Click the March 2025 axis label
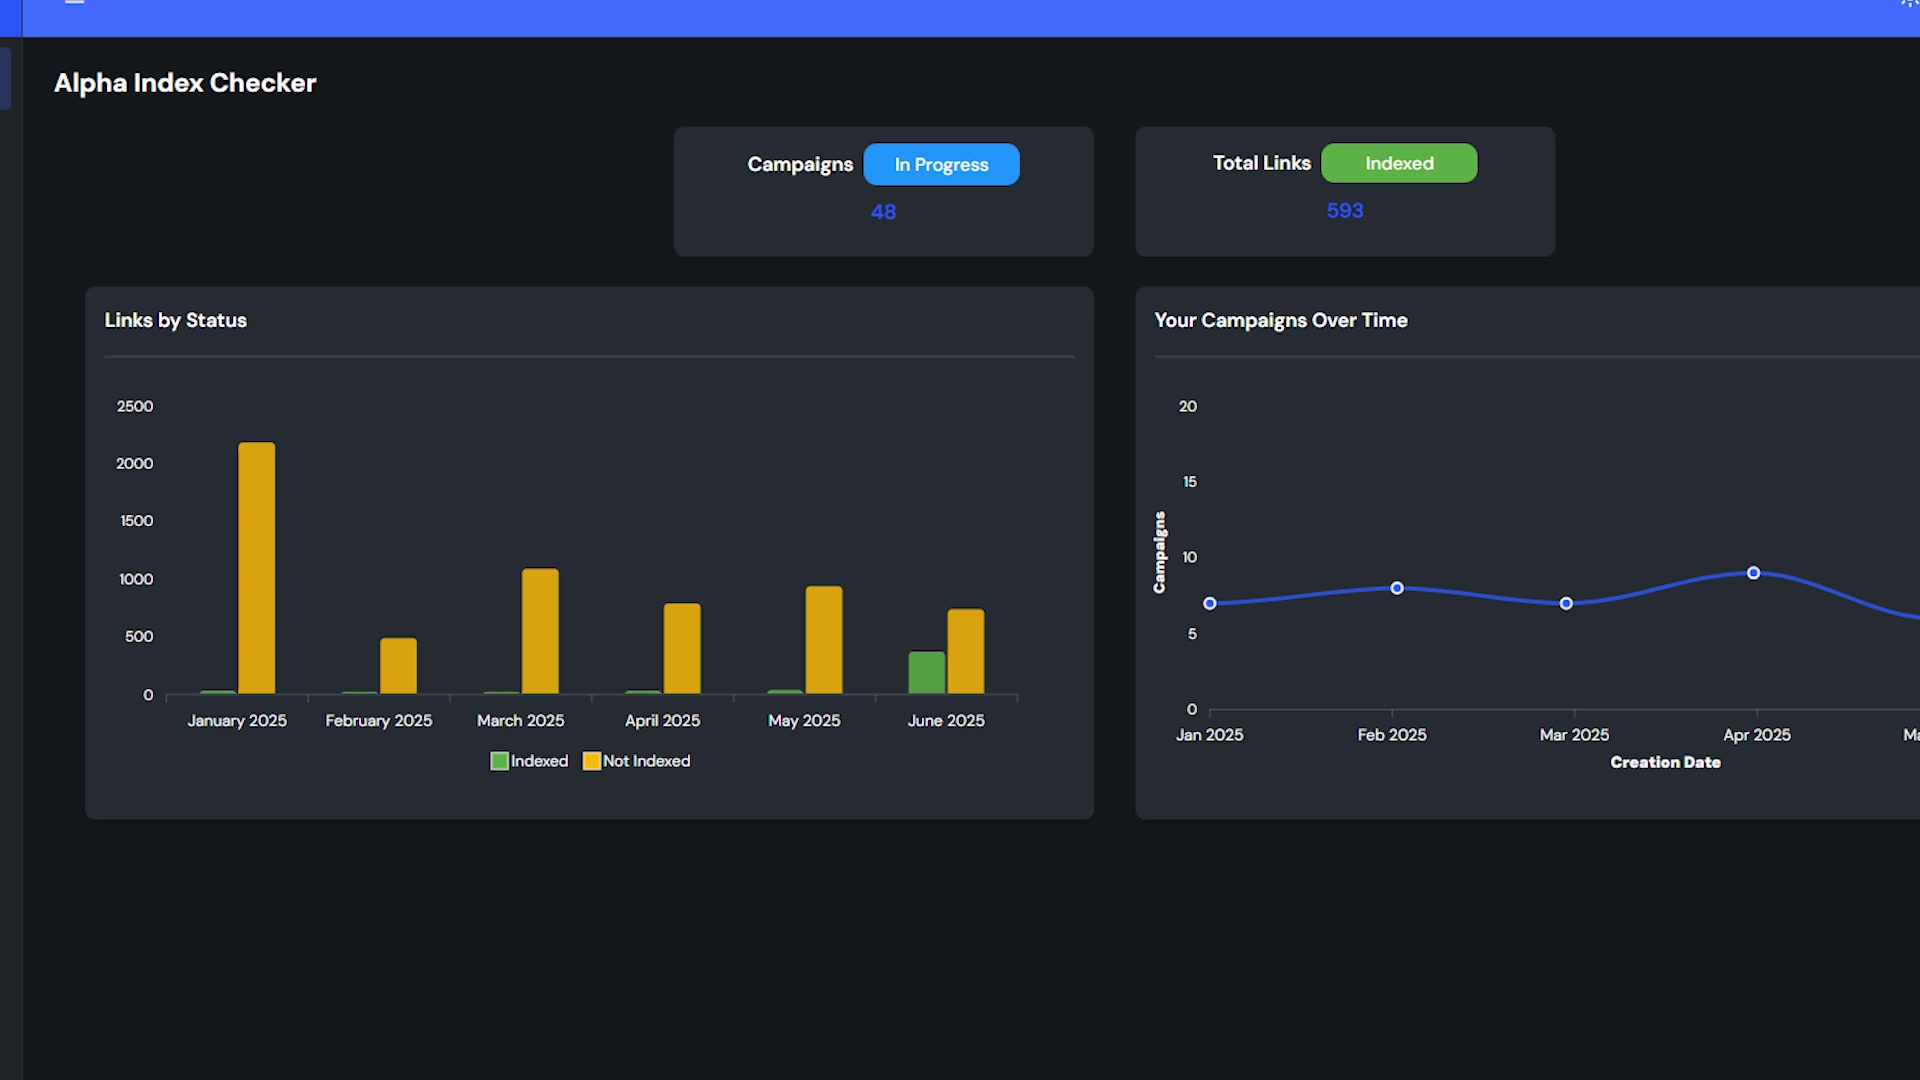 pyautogui.click(x=521, y=720)
